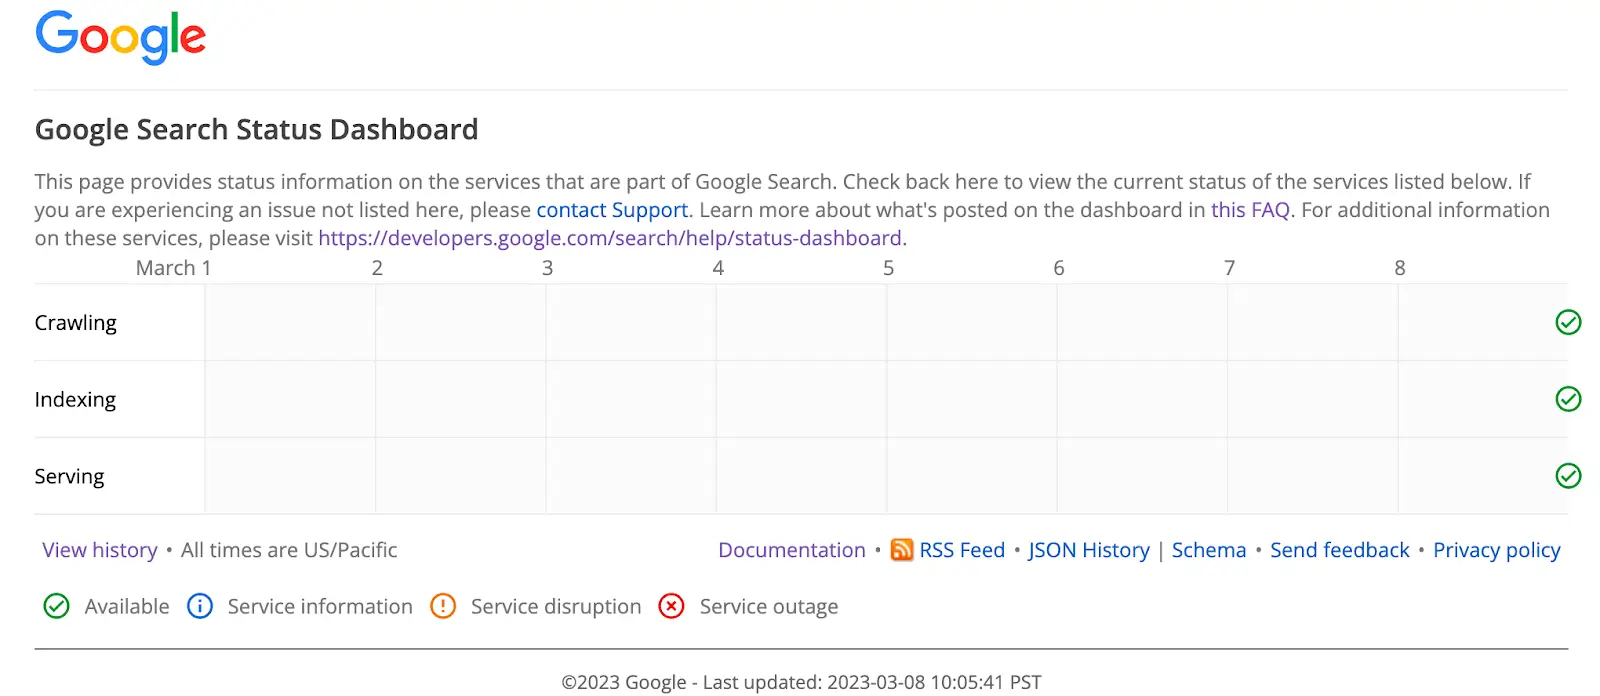Click date column header 4

click(x=718, y=268)
